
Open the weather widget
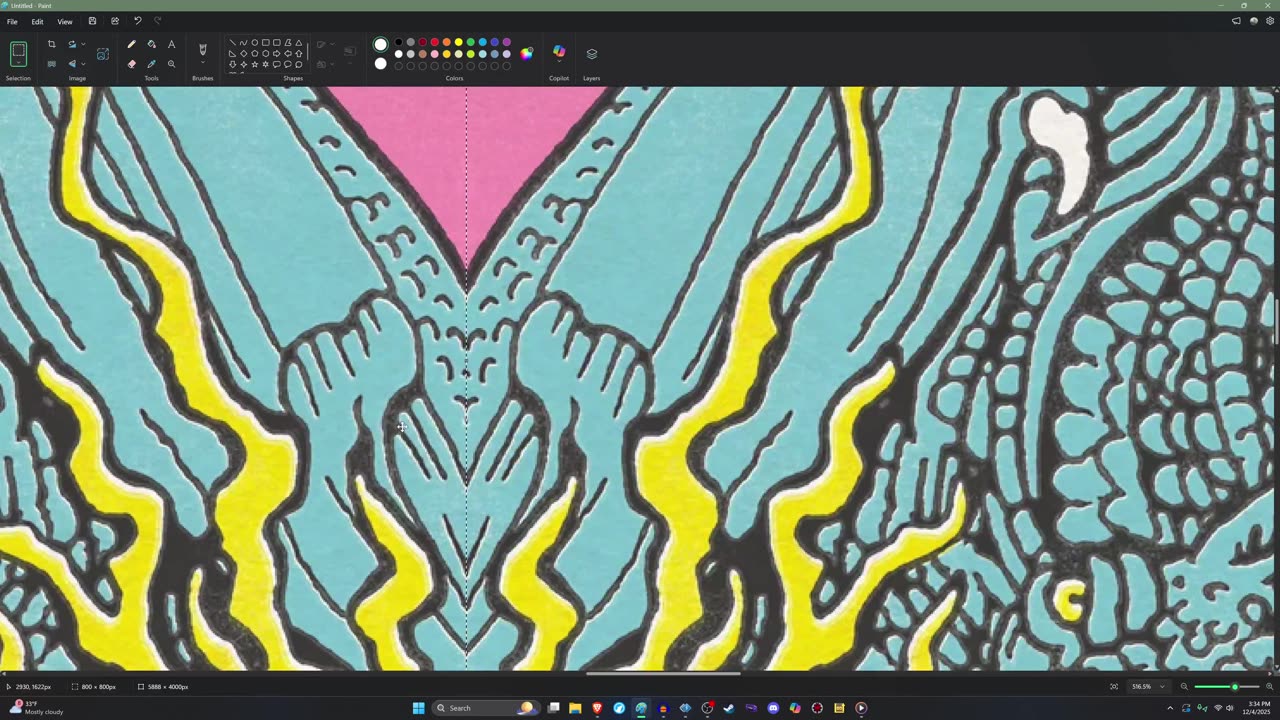pyautogui.click(x=38, y=708)
